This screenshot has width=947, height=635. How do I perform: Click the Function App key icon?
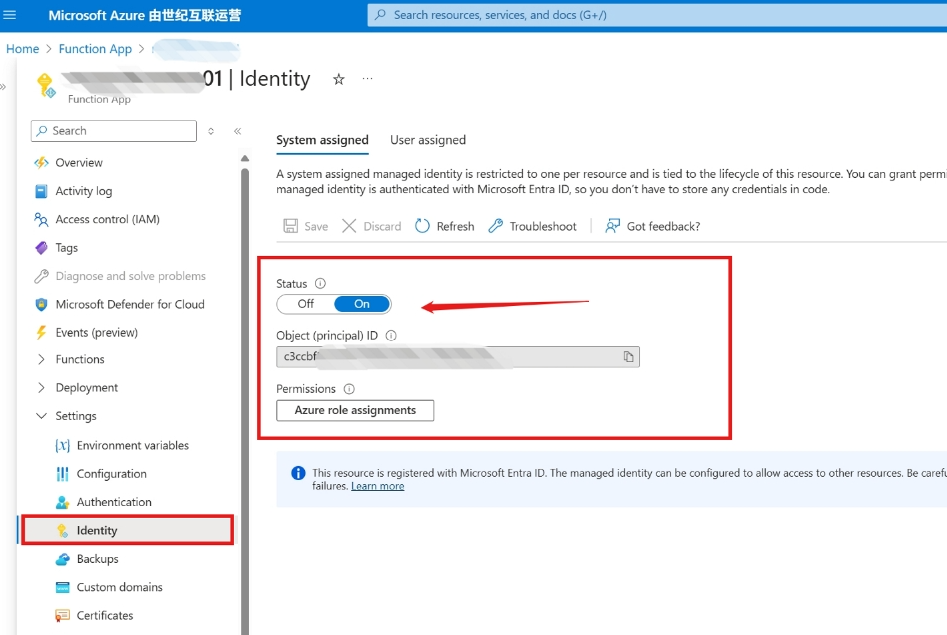[46, 85]
